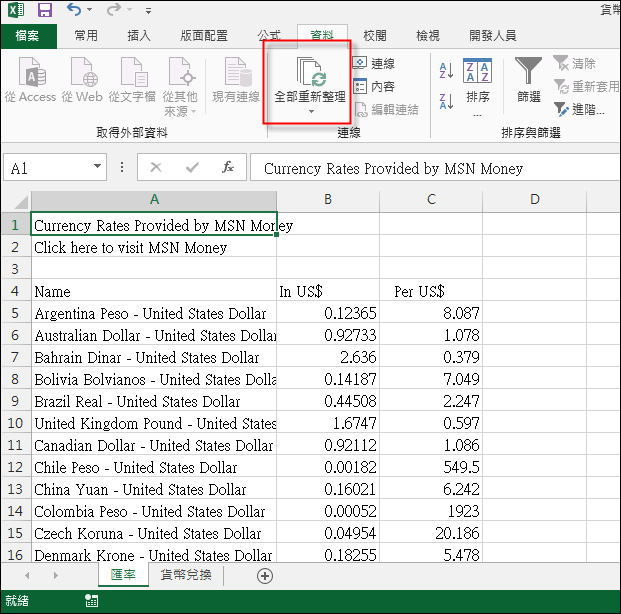Select cell 'Argentina Peso - United States Dollar'

[x=154, y=314]
